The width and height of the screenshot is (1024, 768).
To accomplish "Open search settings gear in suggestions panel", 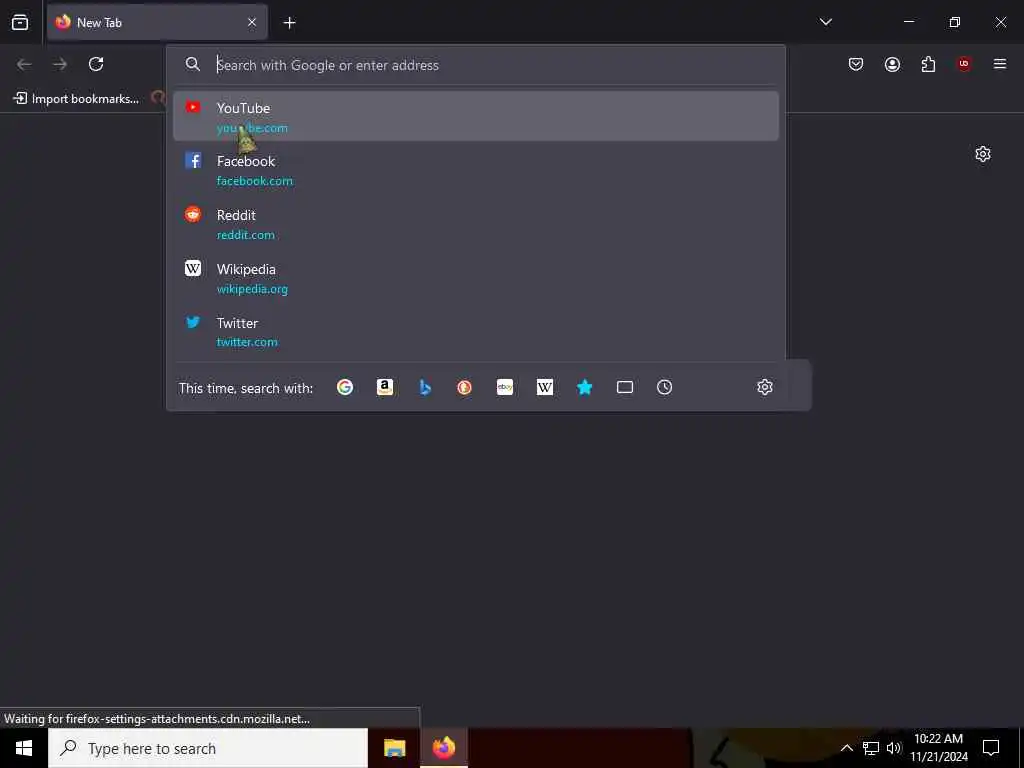I will (765, 387).
